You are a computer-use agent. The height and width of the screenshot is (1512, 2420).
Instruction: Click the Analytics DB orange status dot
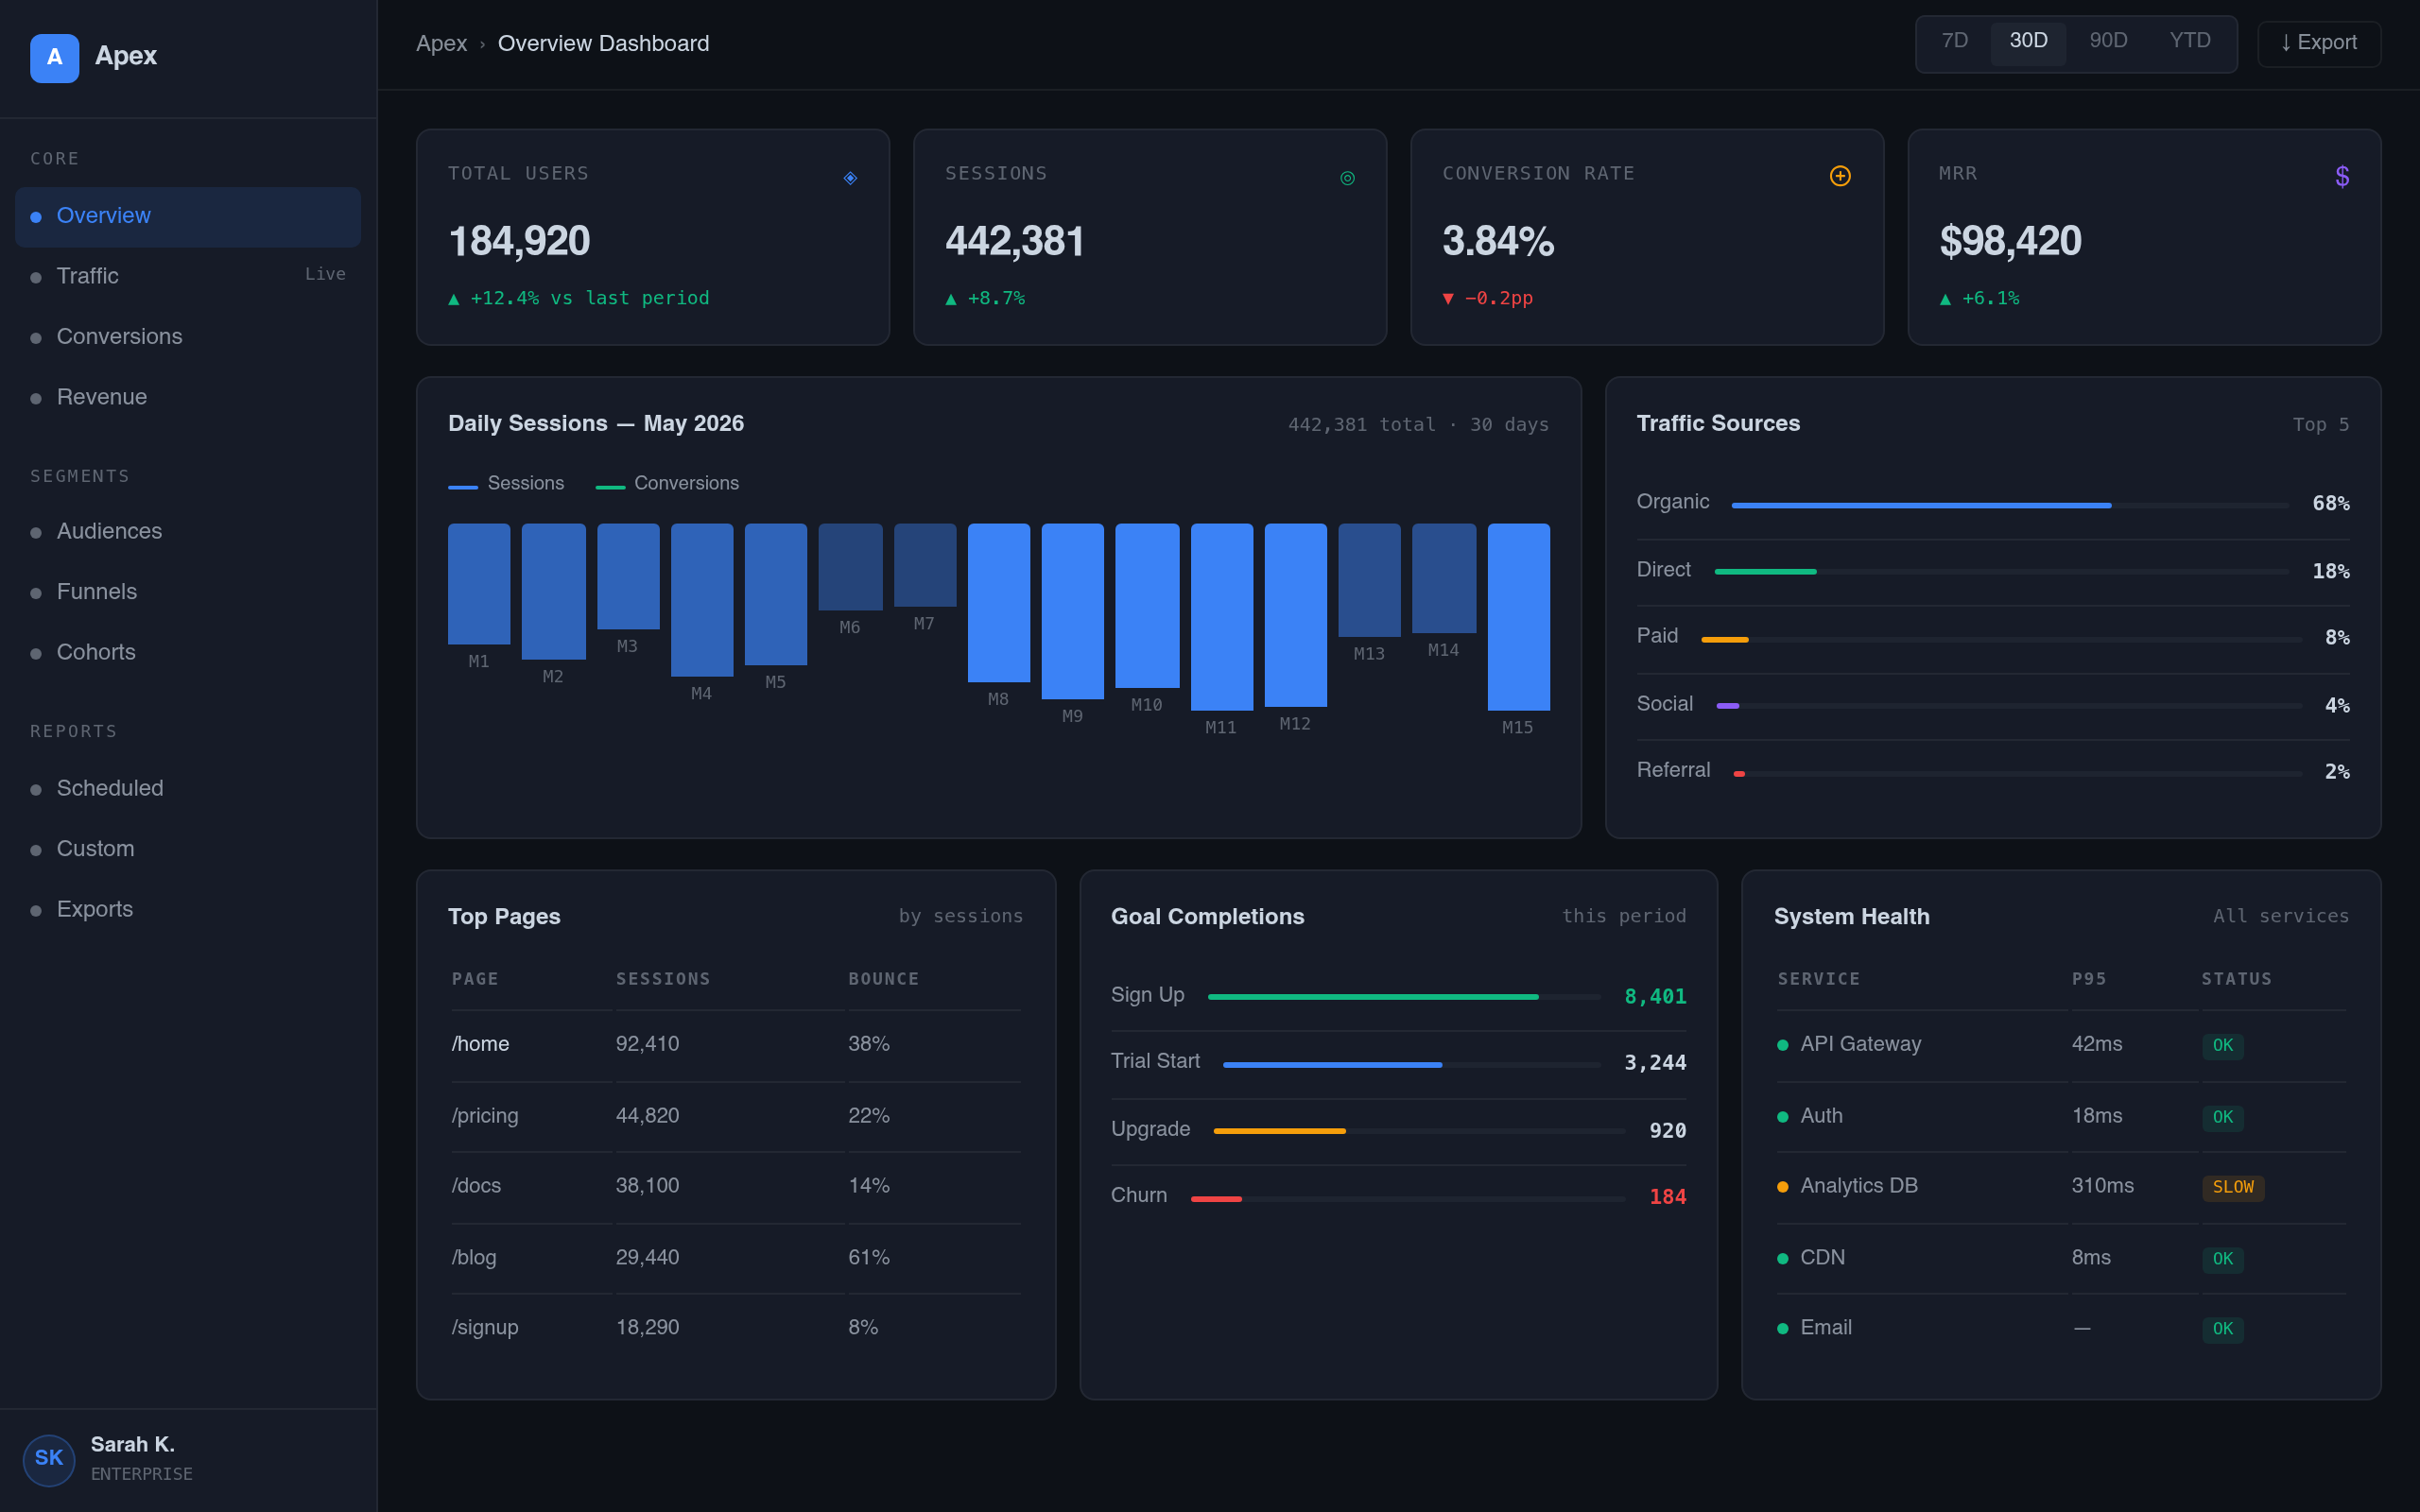(1783, 1187)
